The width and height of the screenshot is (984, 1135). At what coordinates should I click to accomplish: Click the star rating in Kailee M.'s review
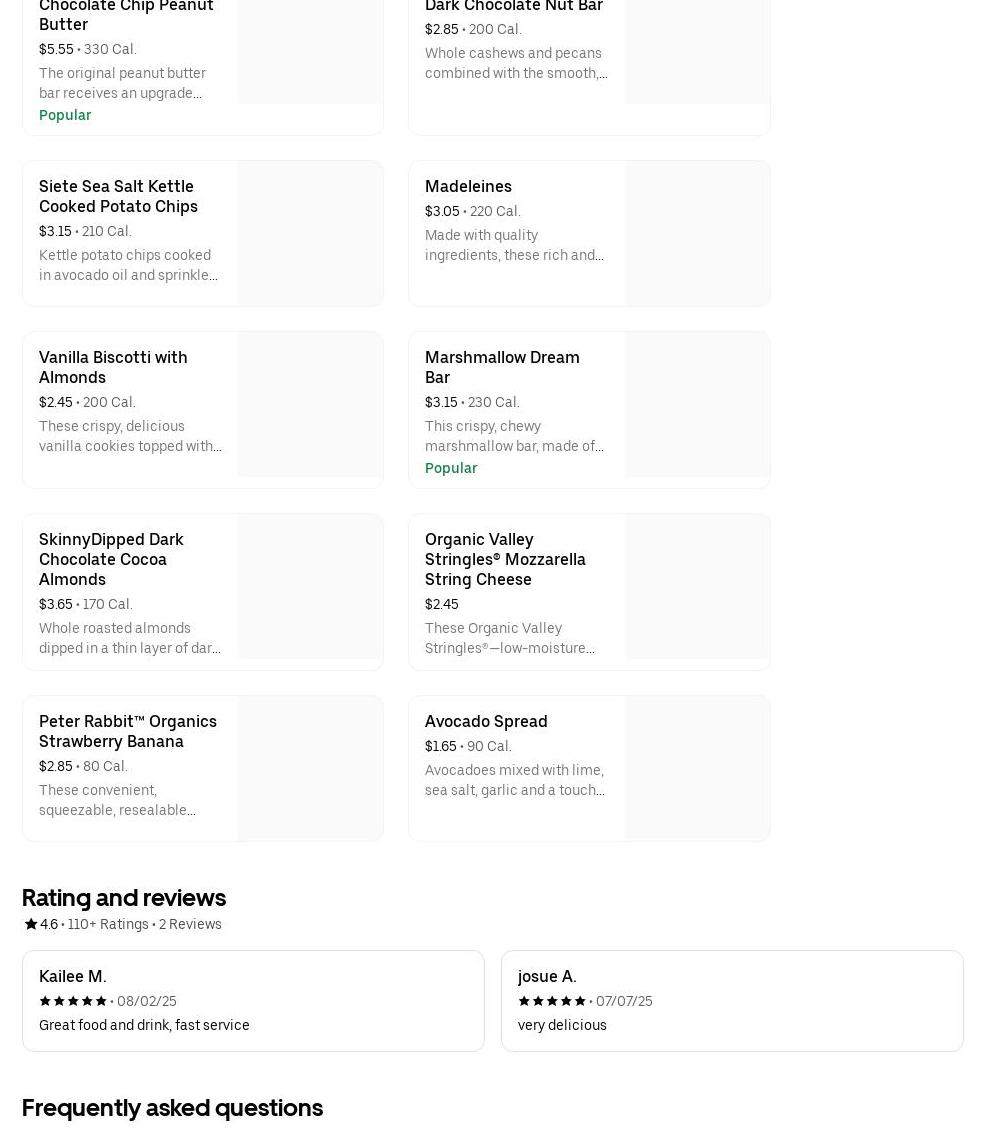coord(73,1001)
